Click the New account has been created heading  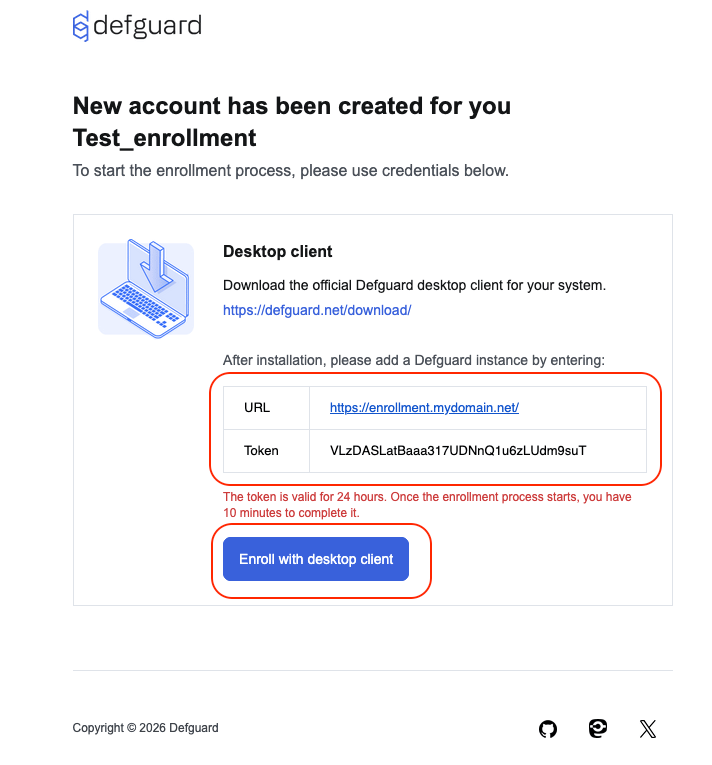pos(292,106)
